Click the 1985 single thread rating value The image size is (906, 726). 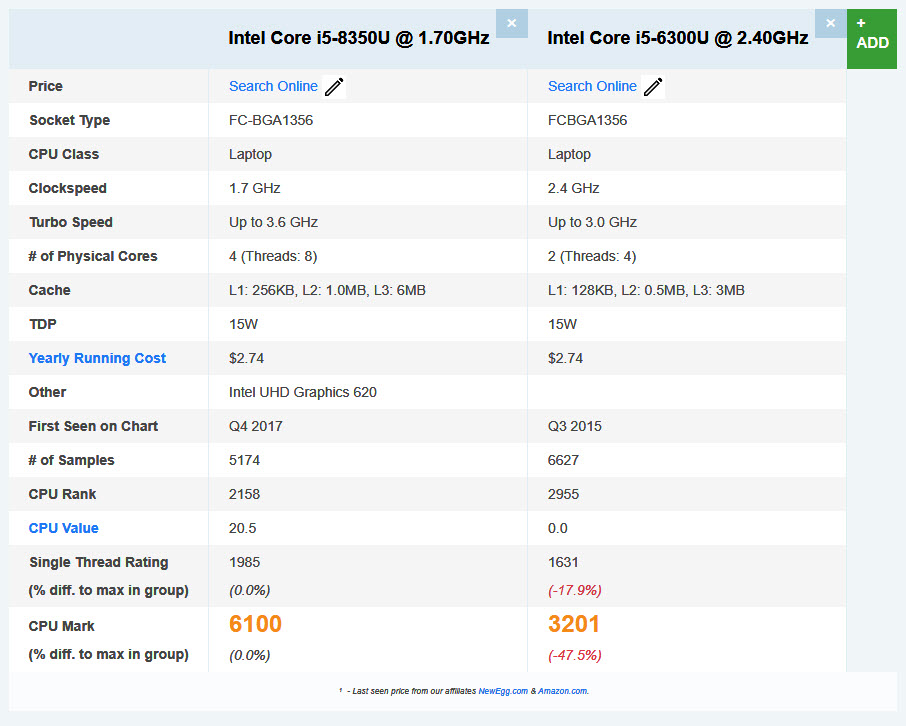coord(244,562)
